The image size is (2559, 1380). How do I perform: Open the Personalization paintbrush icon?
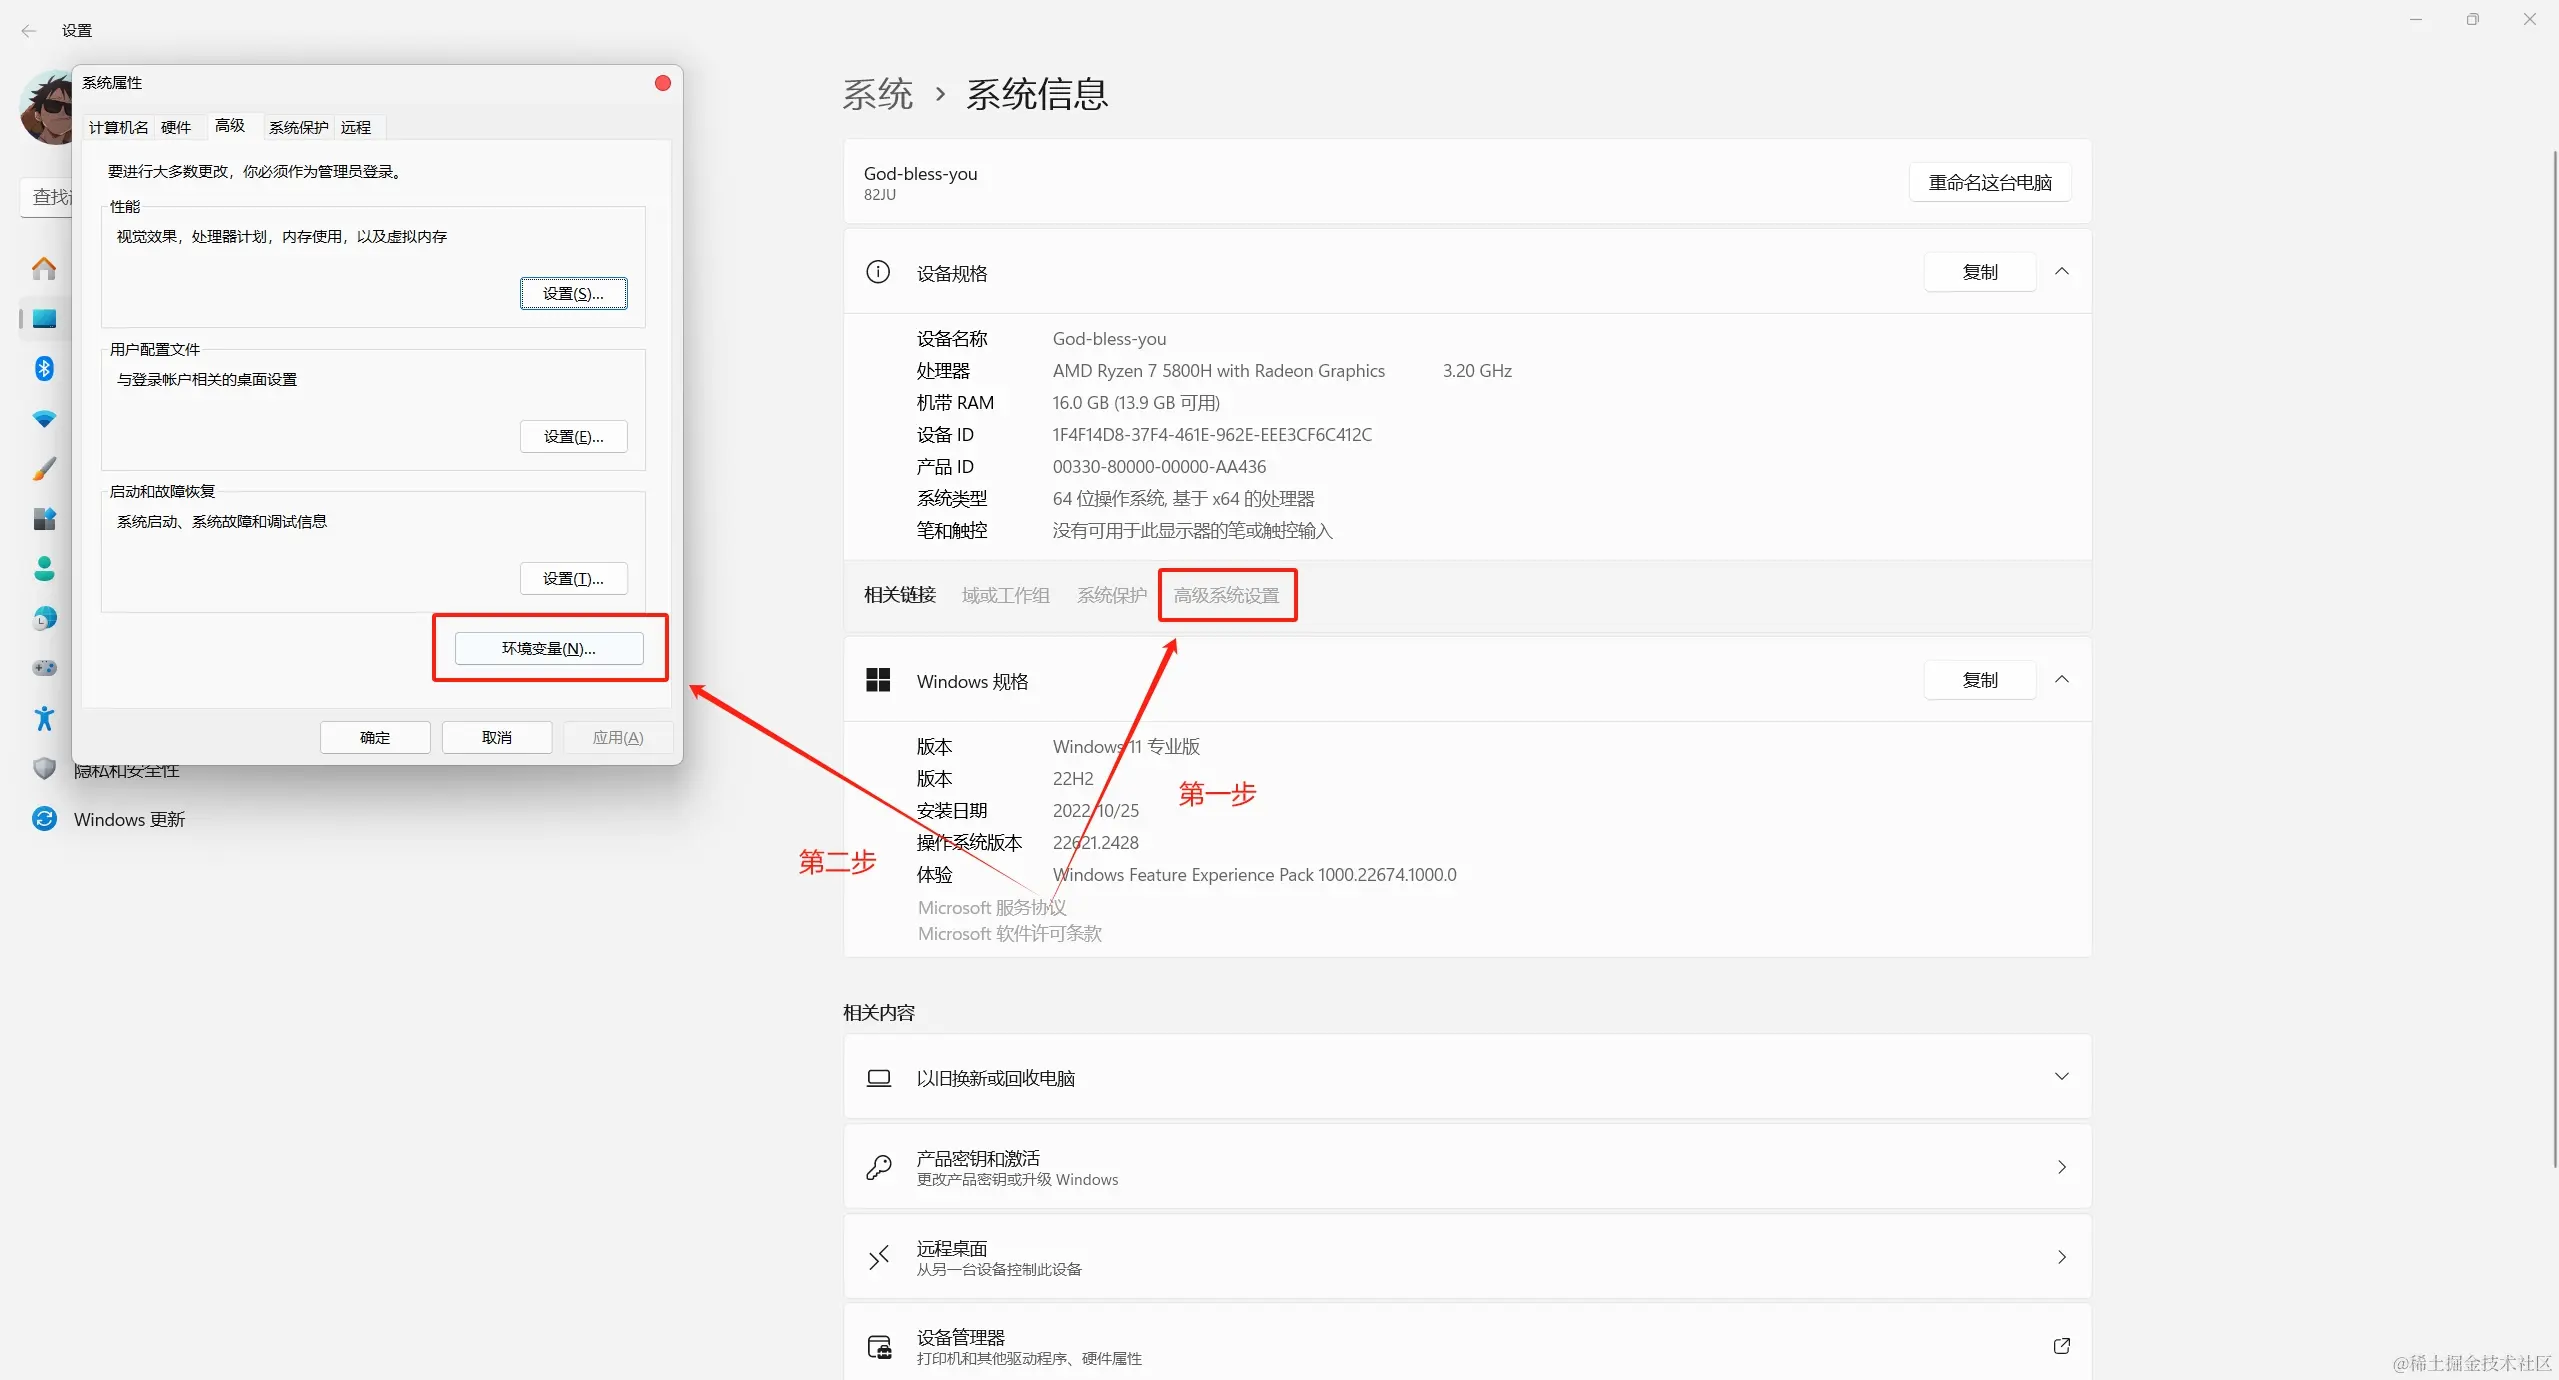coord(44,469)
